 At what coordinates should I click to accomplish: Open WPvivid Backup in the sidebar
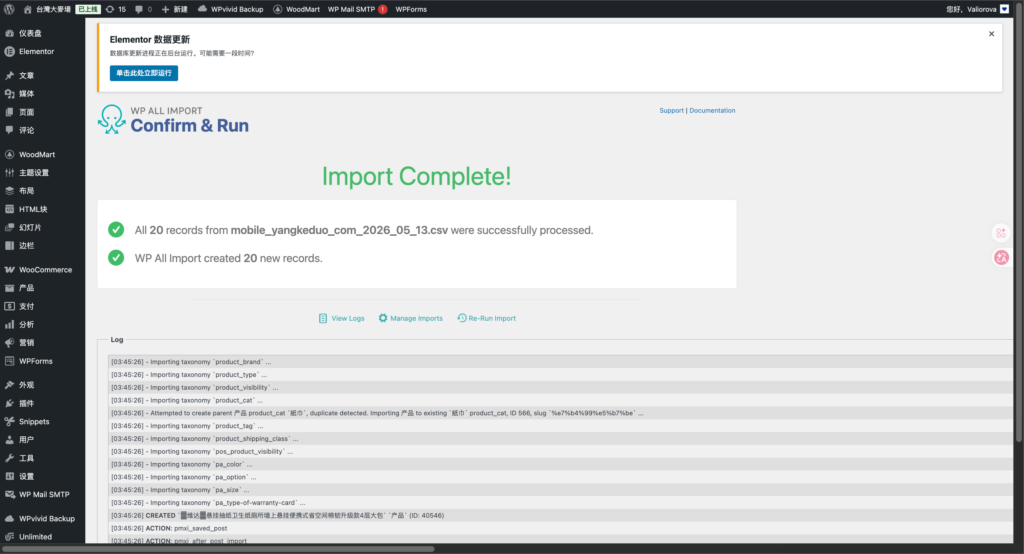tap(42, 519)
